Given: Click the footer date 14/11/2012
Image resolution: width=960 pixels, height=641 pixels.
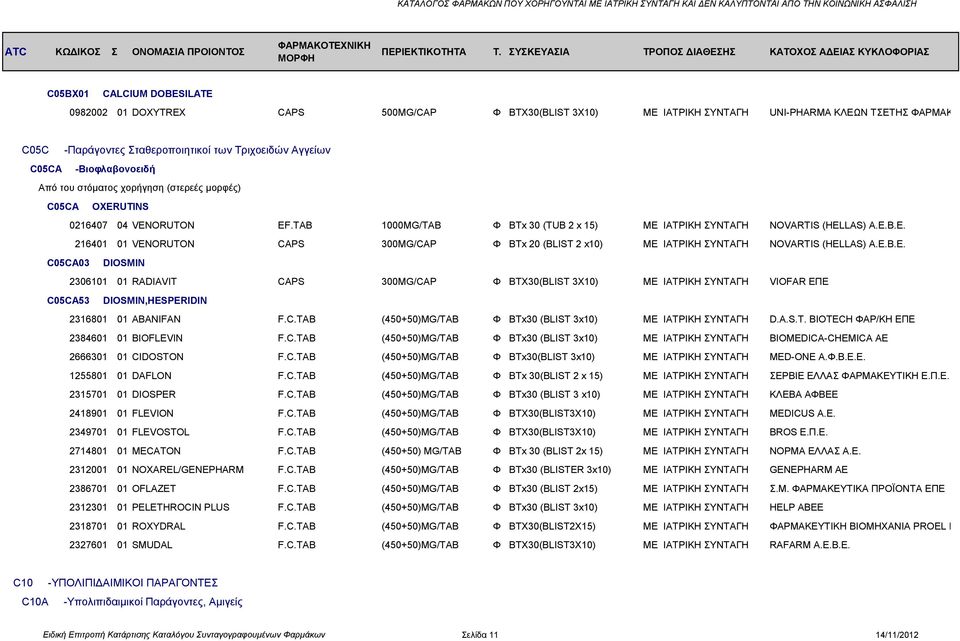Looking at the screenshot, I should (x=897, y=635).
